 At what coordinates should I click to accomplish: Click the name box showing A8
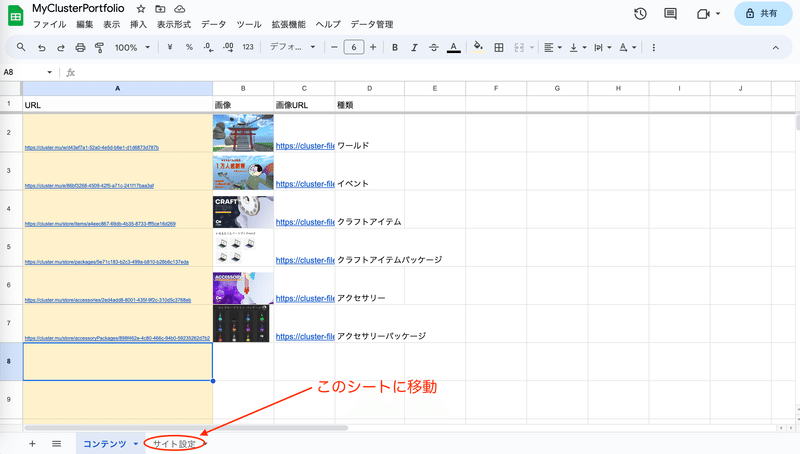28,72
